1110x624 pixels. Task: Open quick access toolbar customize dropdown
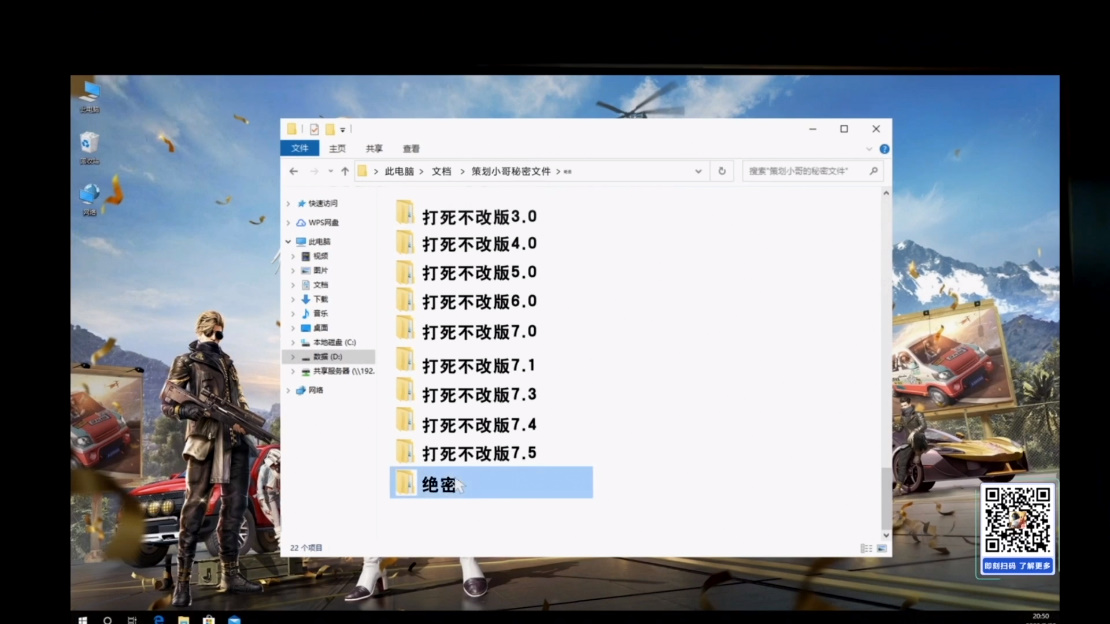[343, 130]
